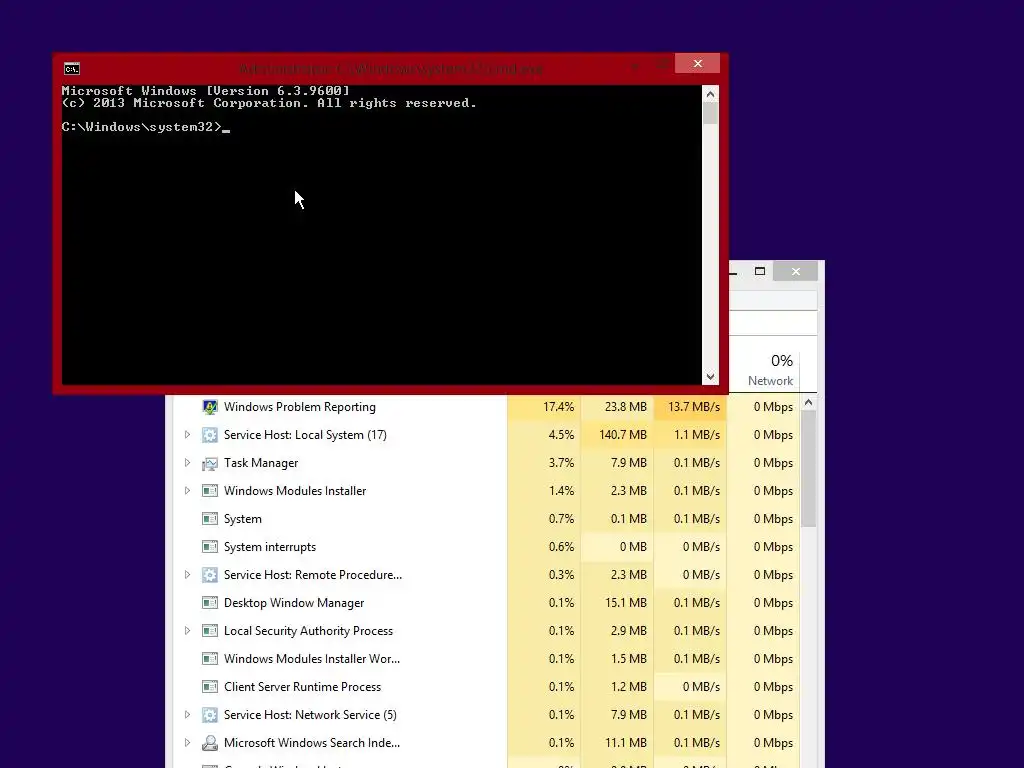Select the Task Manager process name
1024x768 pixels.
pos(261,463)
